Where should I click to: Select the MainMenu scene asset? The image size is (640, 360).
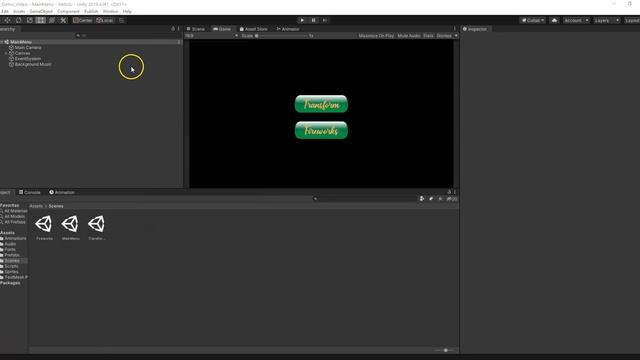[x=70, y=227]
